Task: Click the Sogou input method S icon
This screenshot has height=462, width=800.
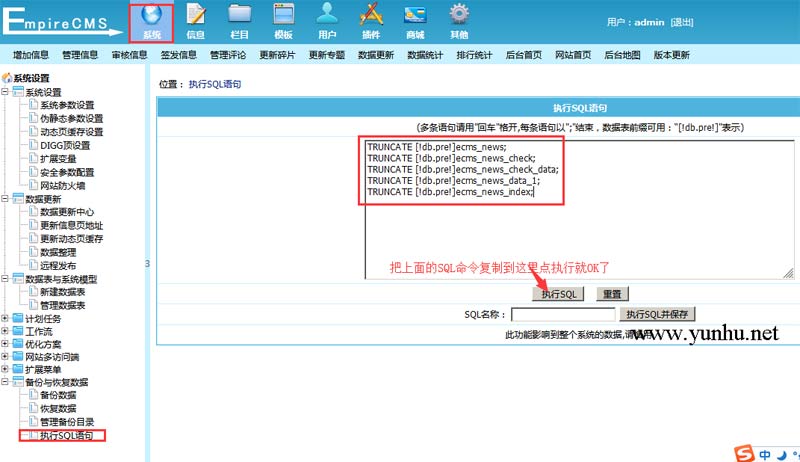Action: click(x=744, y=453)
